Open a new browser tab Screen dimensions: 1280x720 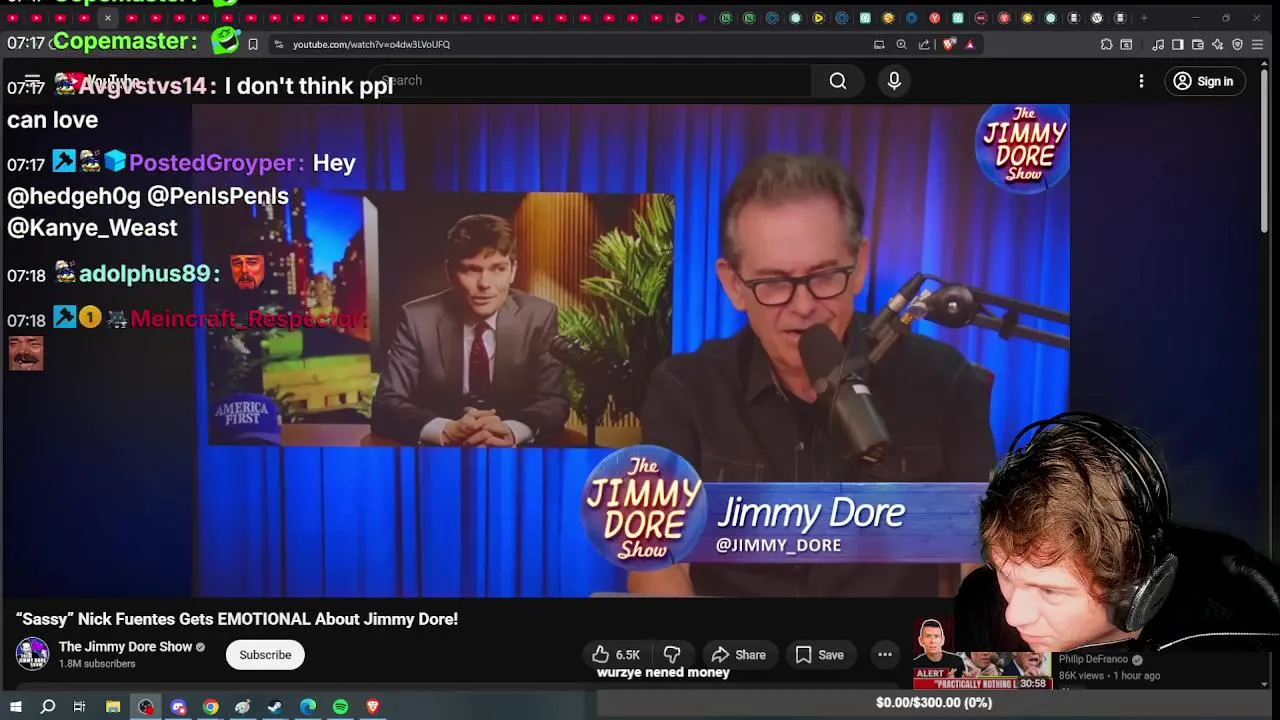pos(1144,18)
